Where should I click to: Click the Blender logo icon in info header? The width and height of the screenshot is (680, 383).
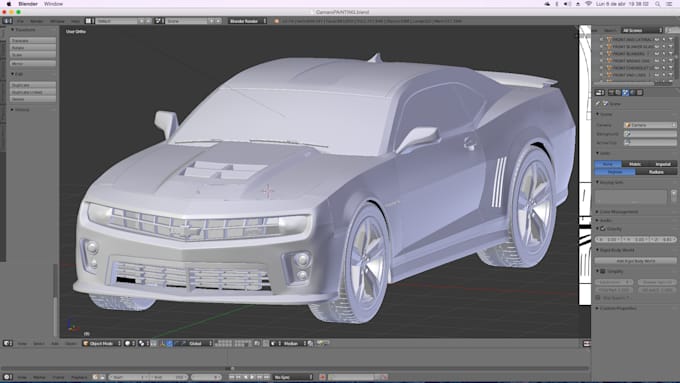pyautogui.click(x=276, y=21)
